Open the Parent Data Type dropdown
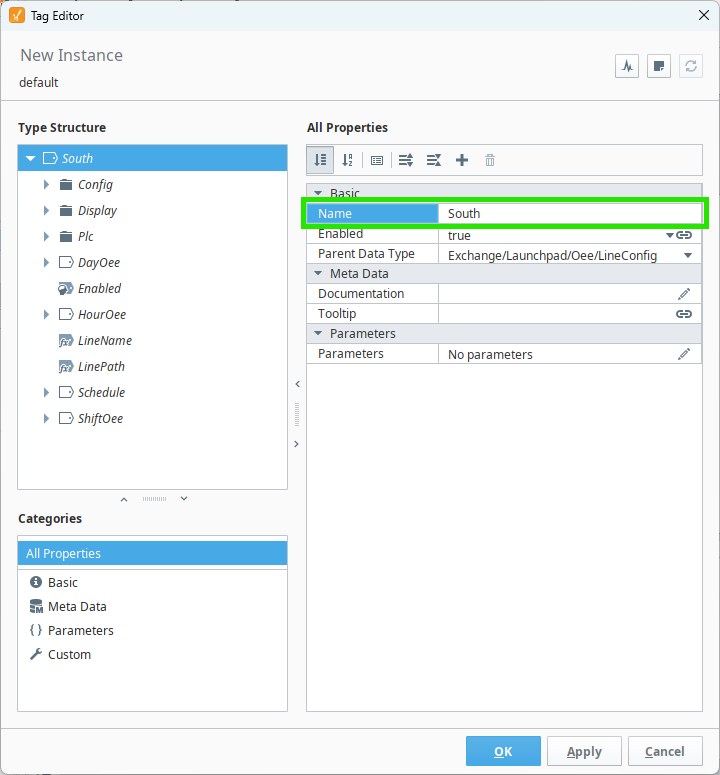The height and width of the screenshot is (775, 720). click(x=688, y=256)
